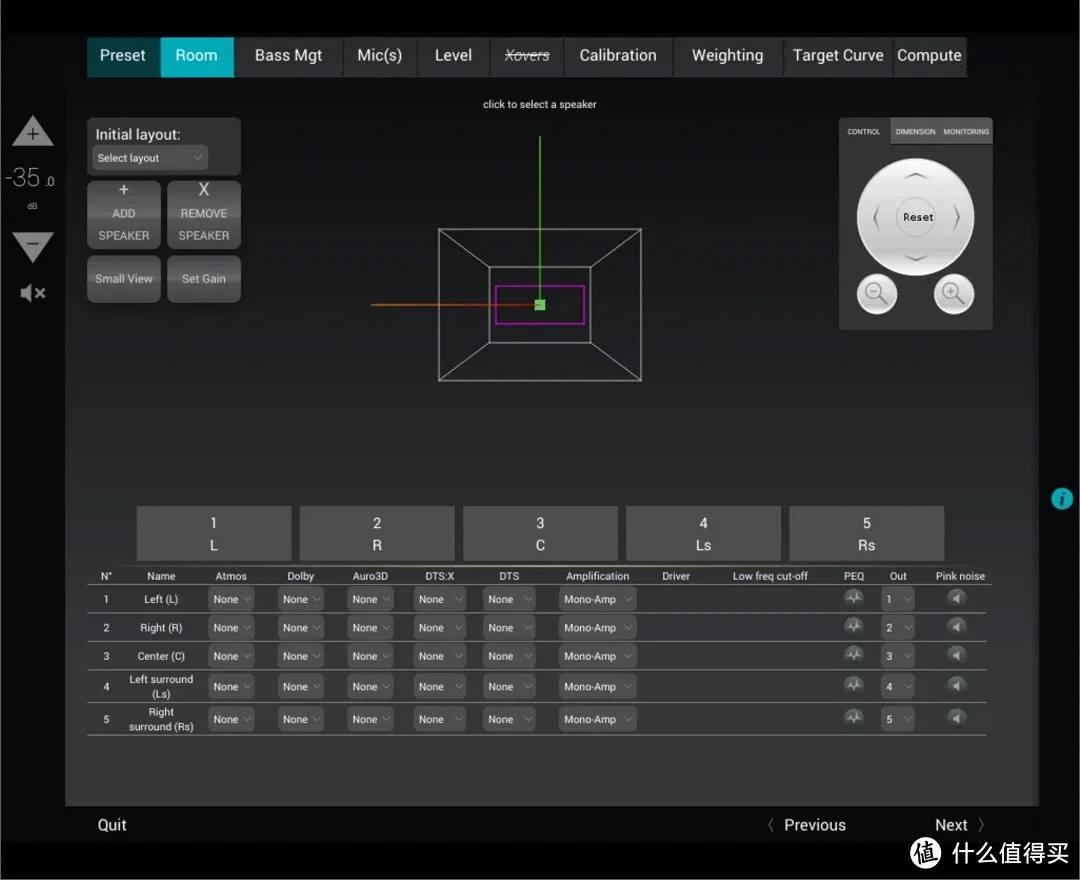Switch to the Preset tab

tap(123, 56)
